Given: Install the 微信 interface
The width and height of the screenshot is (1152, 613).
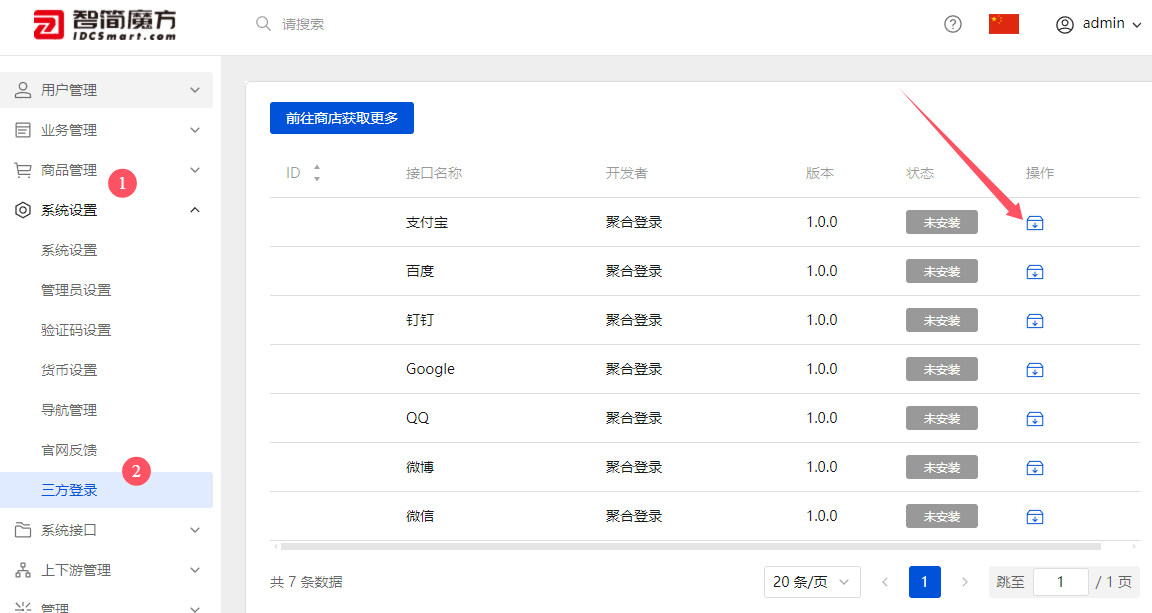Looking at the screenshot, I should [x=1035, y=516].
